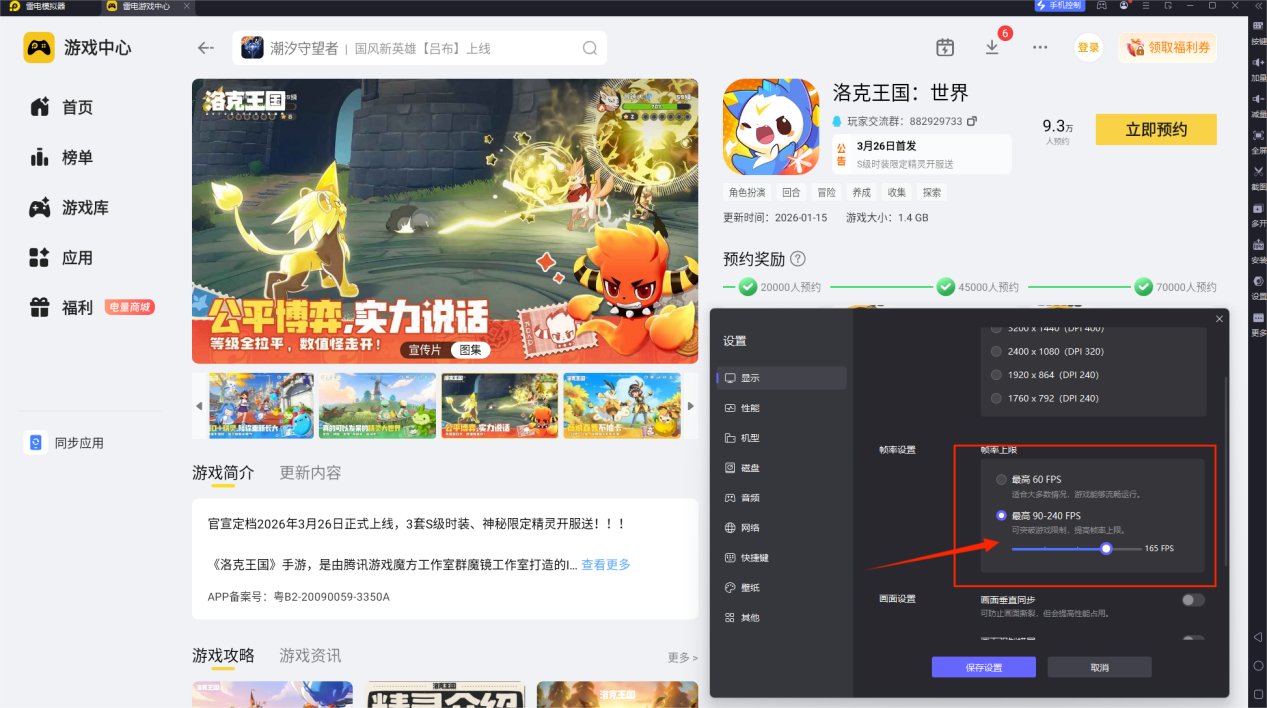Click the 保存设置 button
The width and height of the screenshot is (1267, 708).
pos(983,667)
